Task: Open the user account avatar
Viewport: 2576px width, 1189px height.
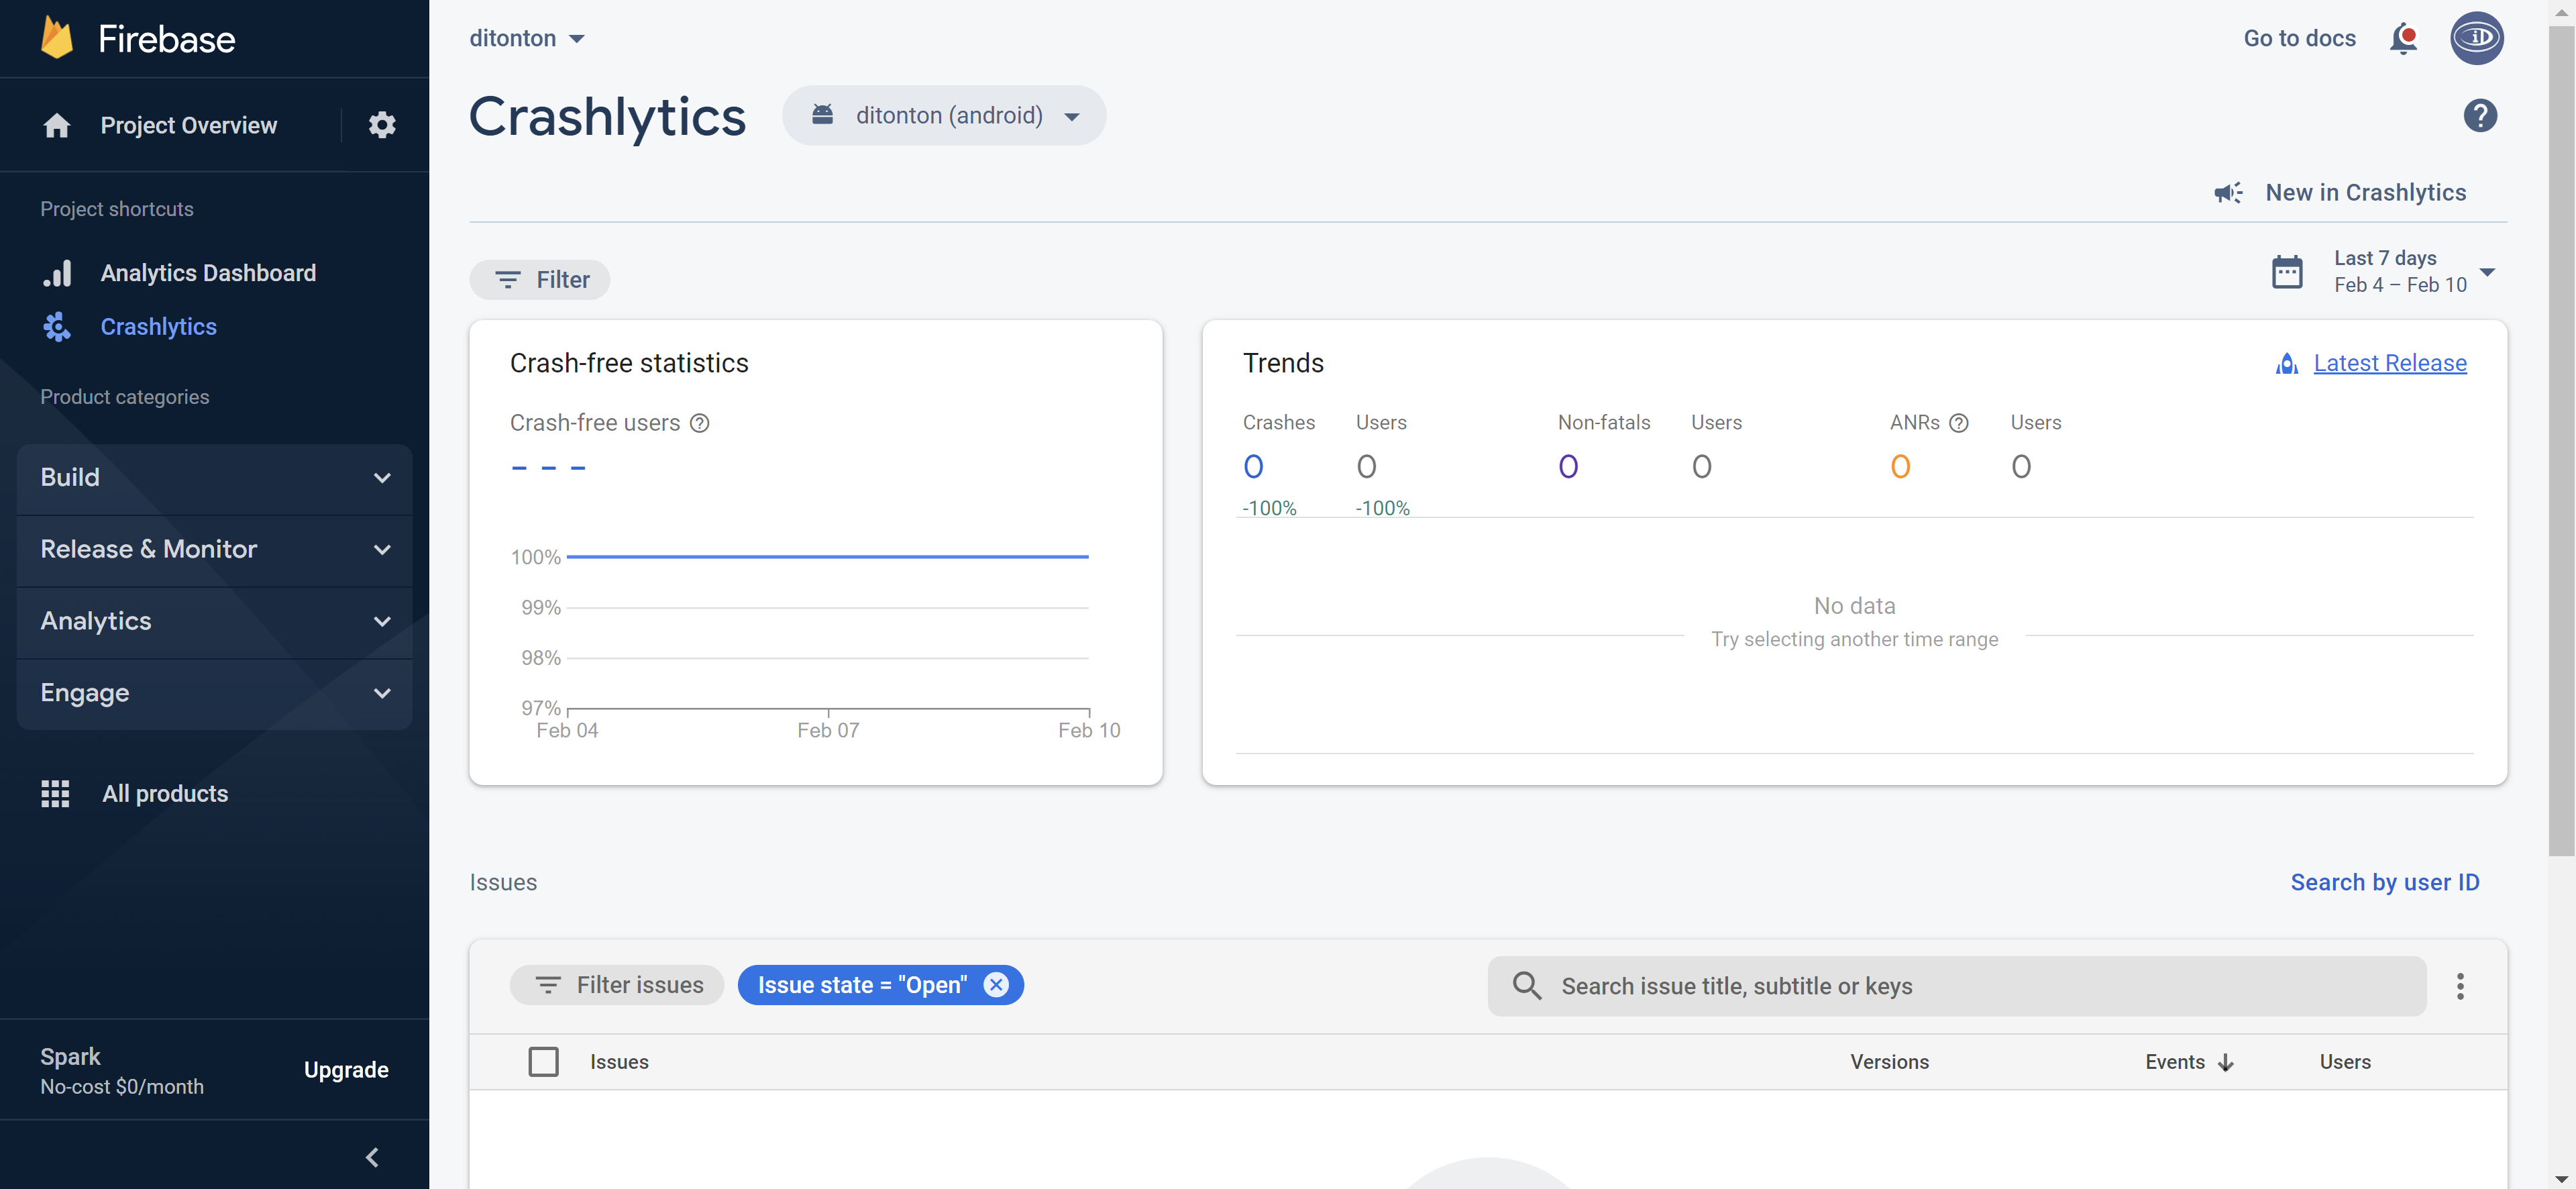Action: pos(2476,39)
